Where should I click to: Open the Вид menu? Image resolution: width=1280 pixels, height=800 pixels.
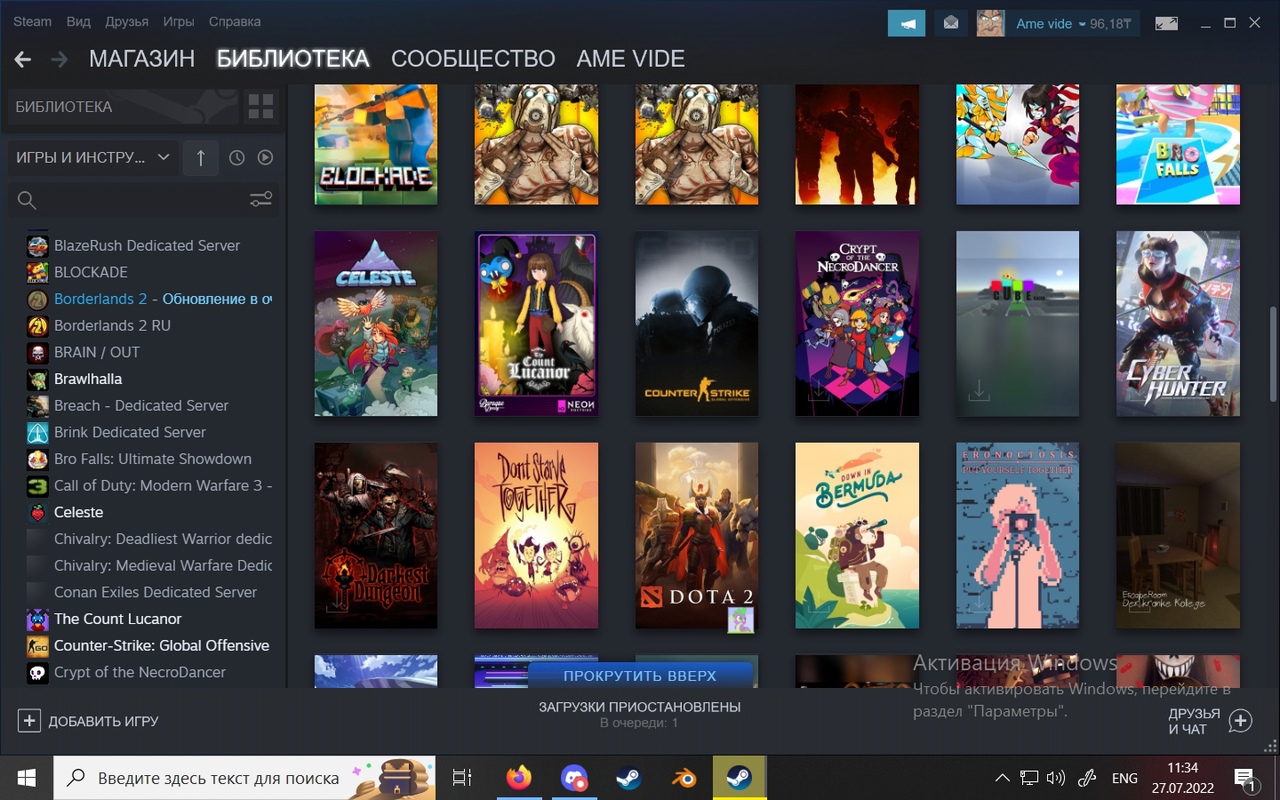(78, 21)
